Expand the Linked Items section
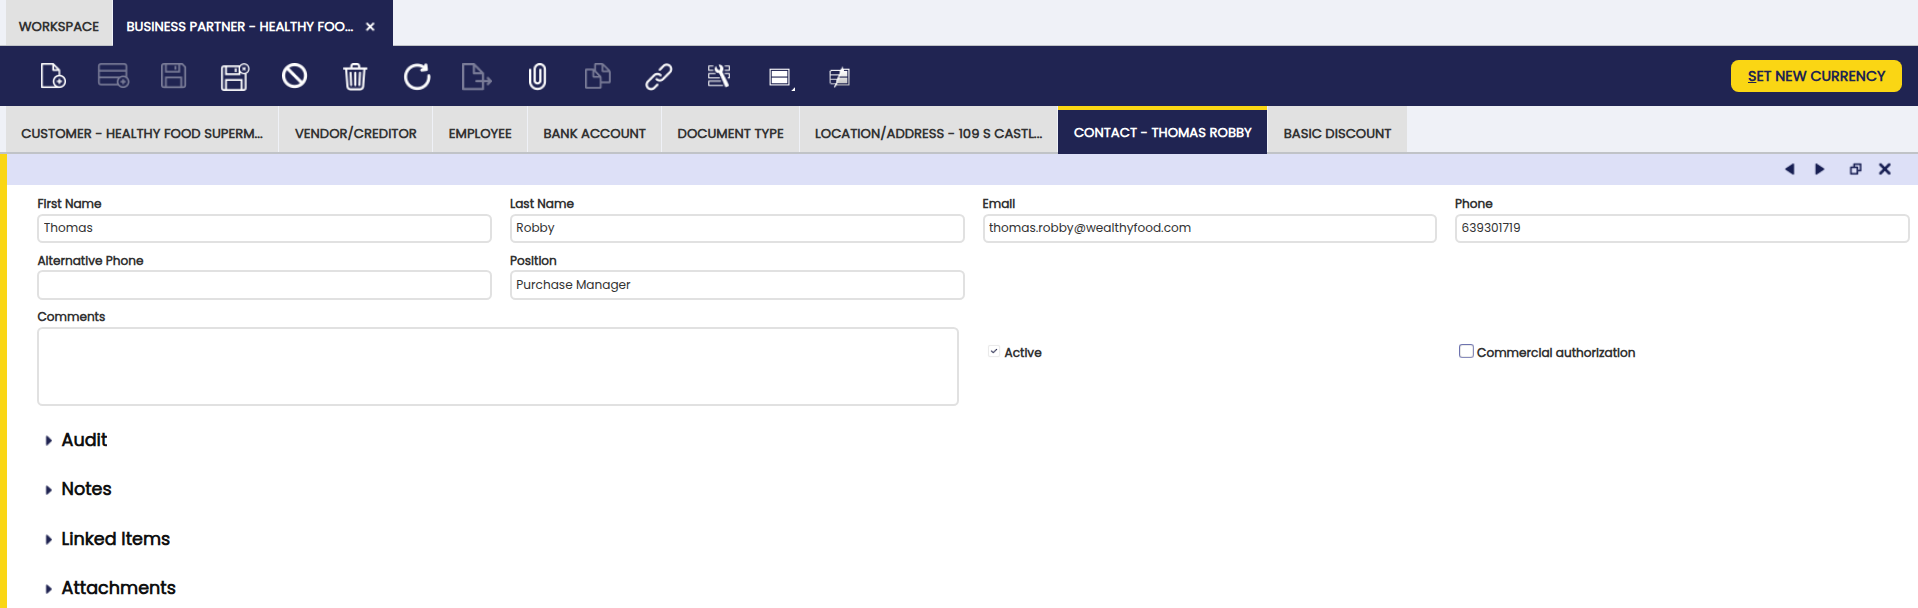Image resolution: width=1918 pixels, height=608 pixels. (114, 539)
